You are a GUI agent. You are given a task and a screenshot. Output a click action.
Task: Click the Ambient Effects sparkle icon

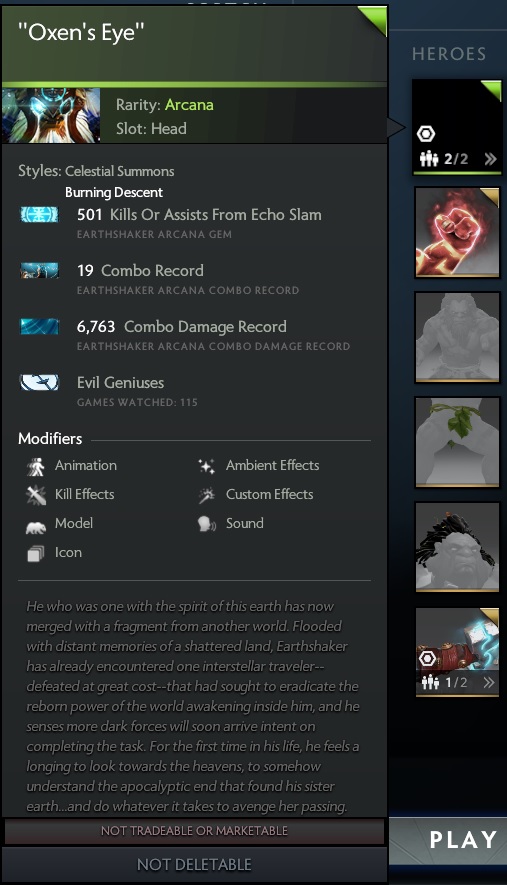pyautogui.click(x=207, y=466)
